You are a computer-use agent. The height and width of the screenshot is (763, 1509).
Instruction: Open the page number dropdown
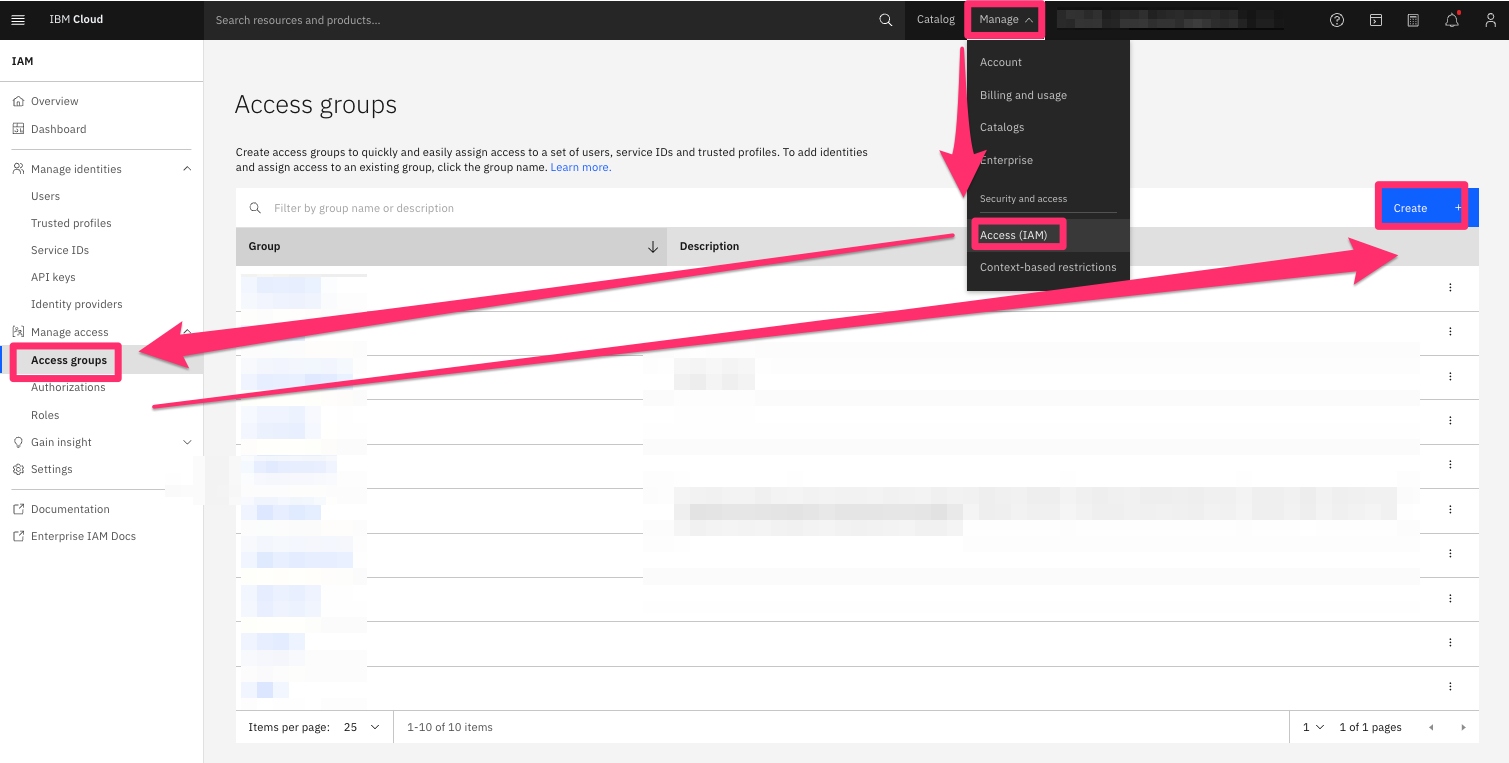coord(1313,727)
